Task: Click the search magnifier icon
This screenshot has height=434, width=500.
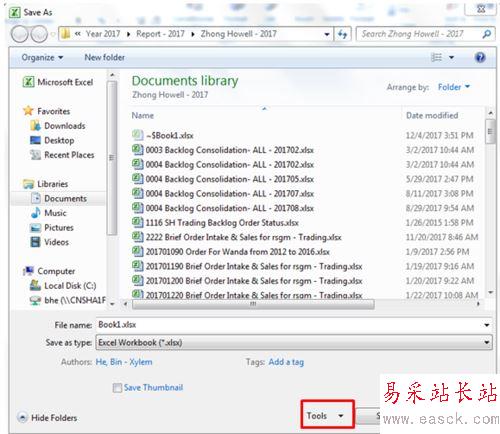Action: click(486, 34)
